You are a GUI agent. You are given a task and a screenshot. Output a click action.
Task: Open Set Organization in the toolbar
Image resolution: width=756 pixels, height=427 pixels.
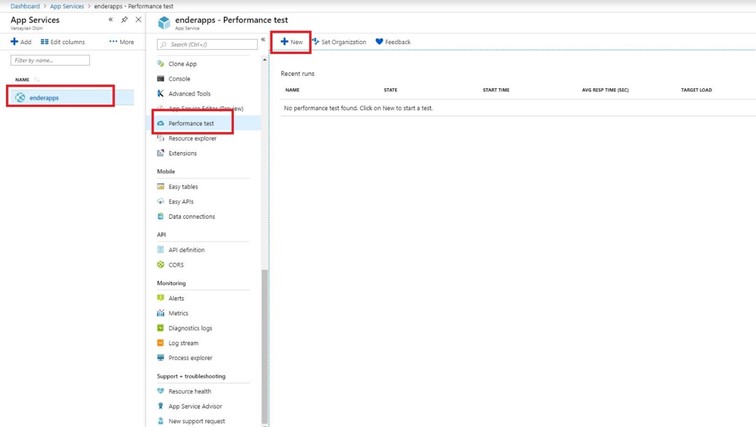[339, 42]
